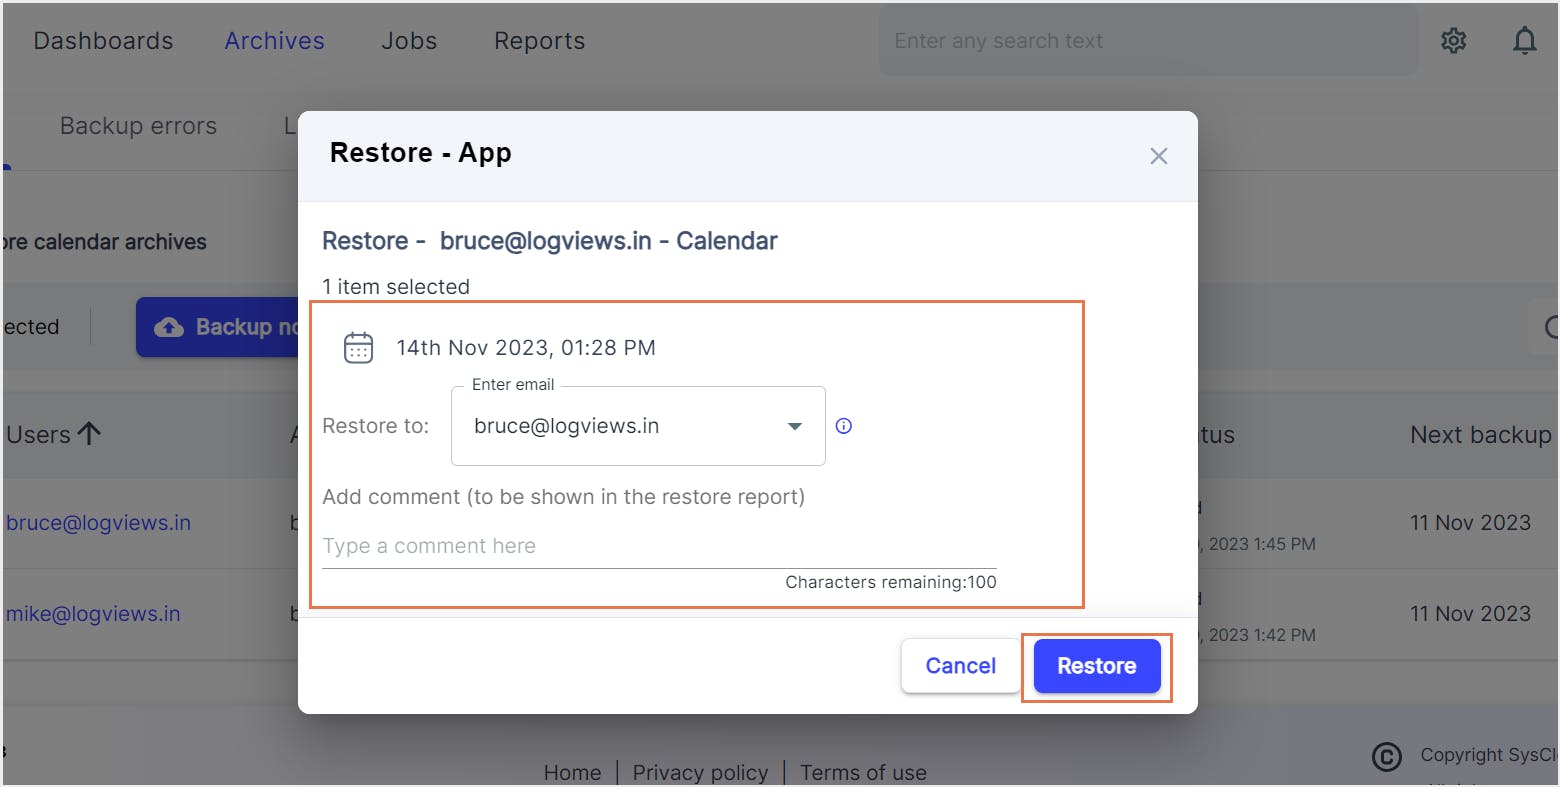Open the settings gear icon
This screenshot has width=1560, height=787.
coord(1453,41)
